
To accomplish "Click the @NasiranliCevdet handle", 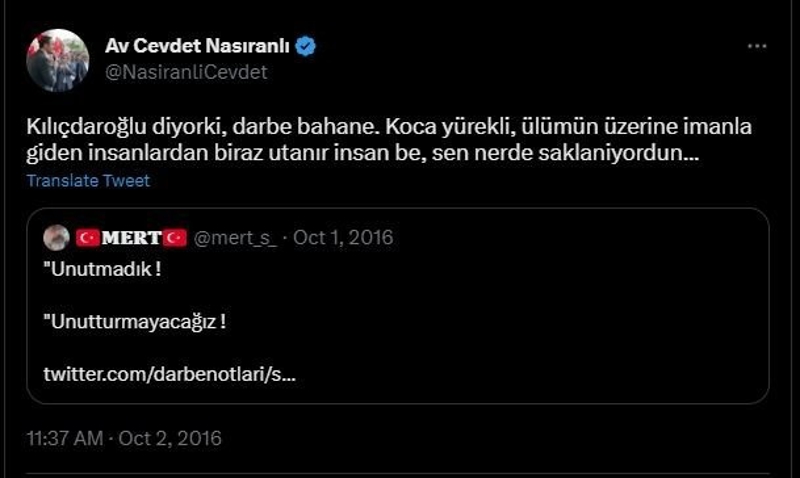I will [x=186, y=72].
